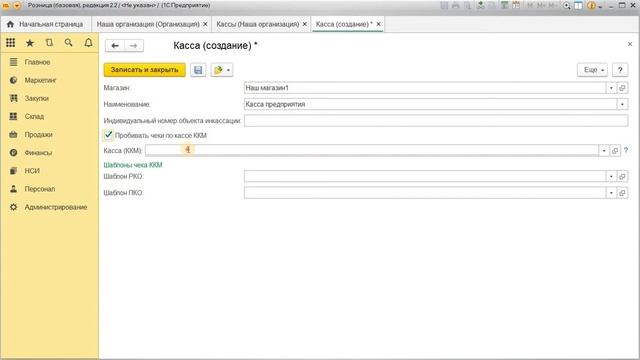Open help with question mark button
This screenshot has height=360, width=640.
pos(620,70)
